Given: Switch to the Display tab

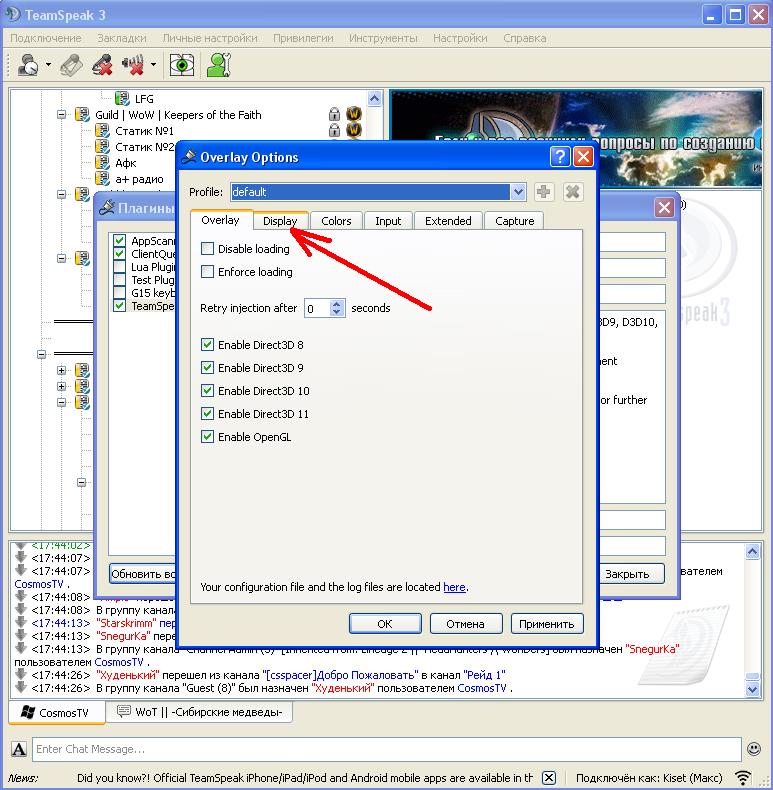Looking at the screenshot, I should pos(280,221).
